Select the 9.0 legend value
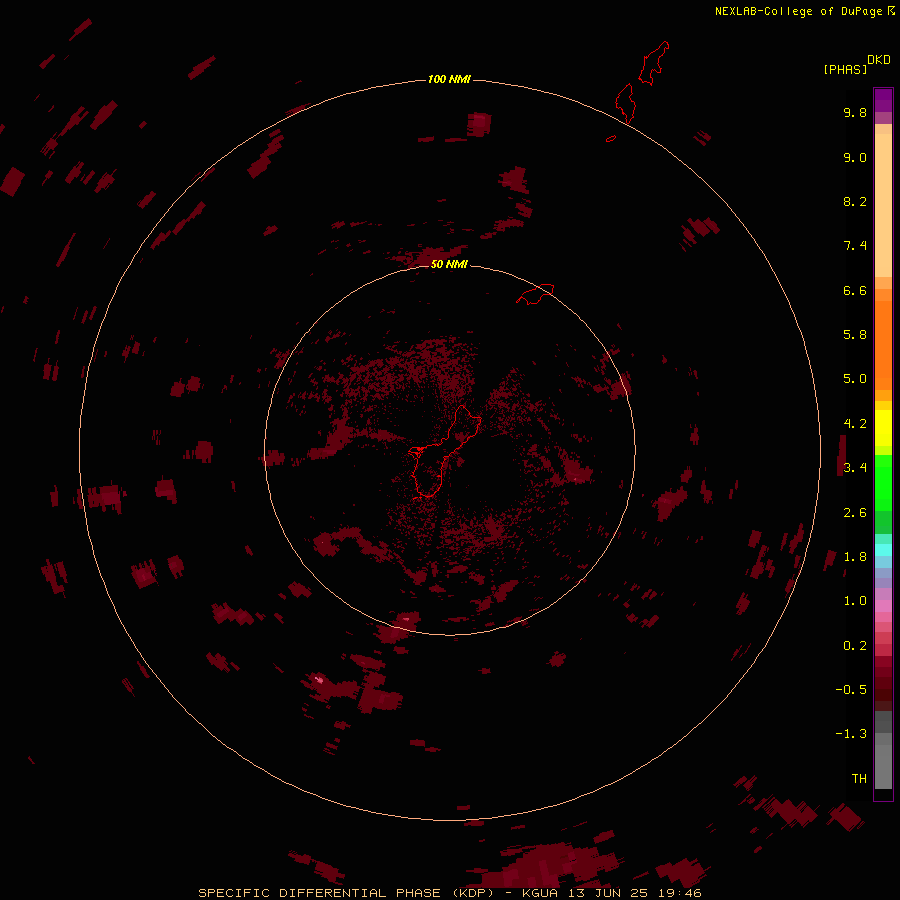The image size is (900, 900). [x=855, y=157]
